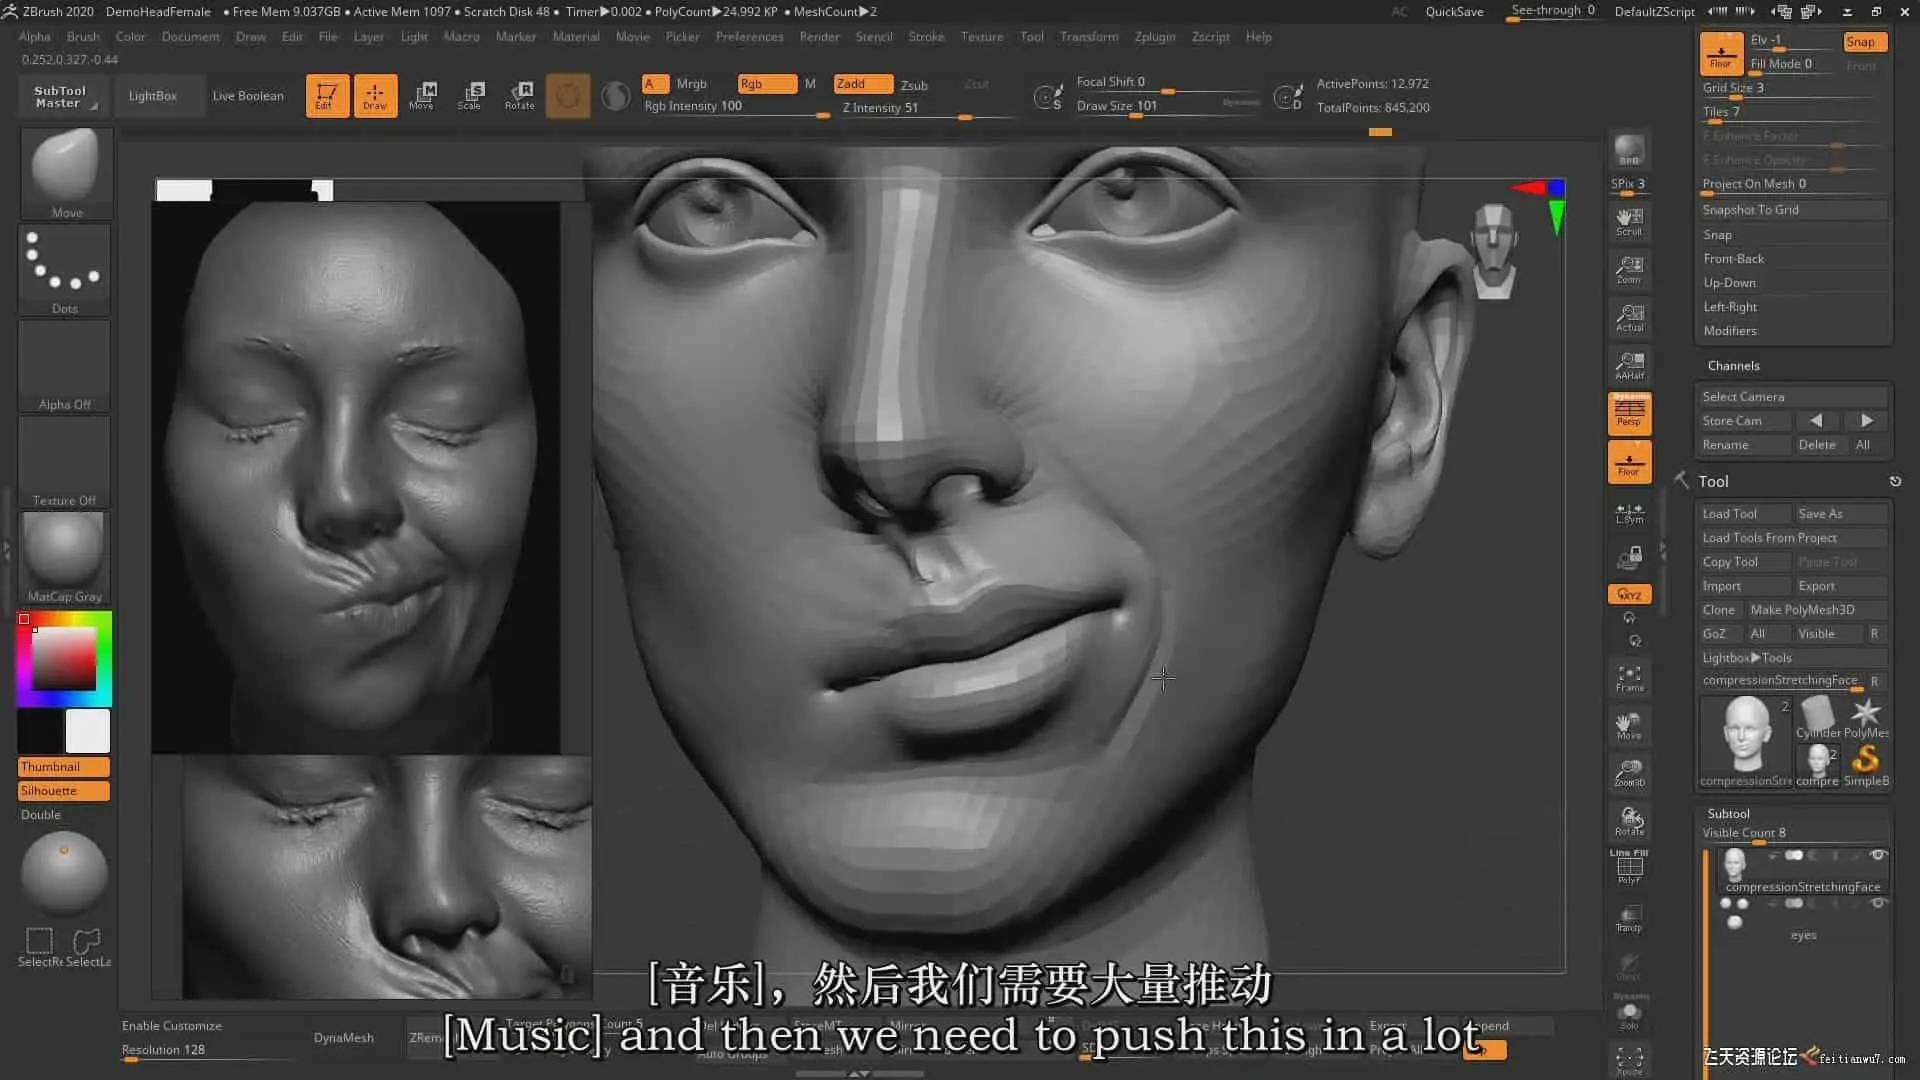Select the Move transform tool icon
Screen dimensions: 1920x1080
[x=422, y=95]
